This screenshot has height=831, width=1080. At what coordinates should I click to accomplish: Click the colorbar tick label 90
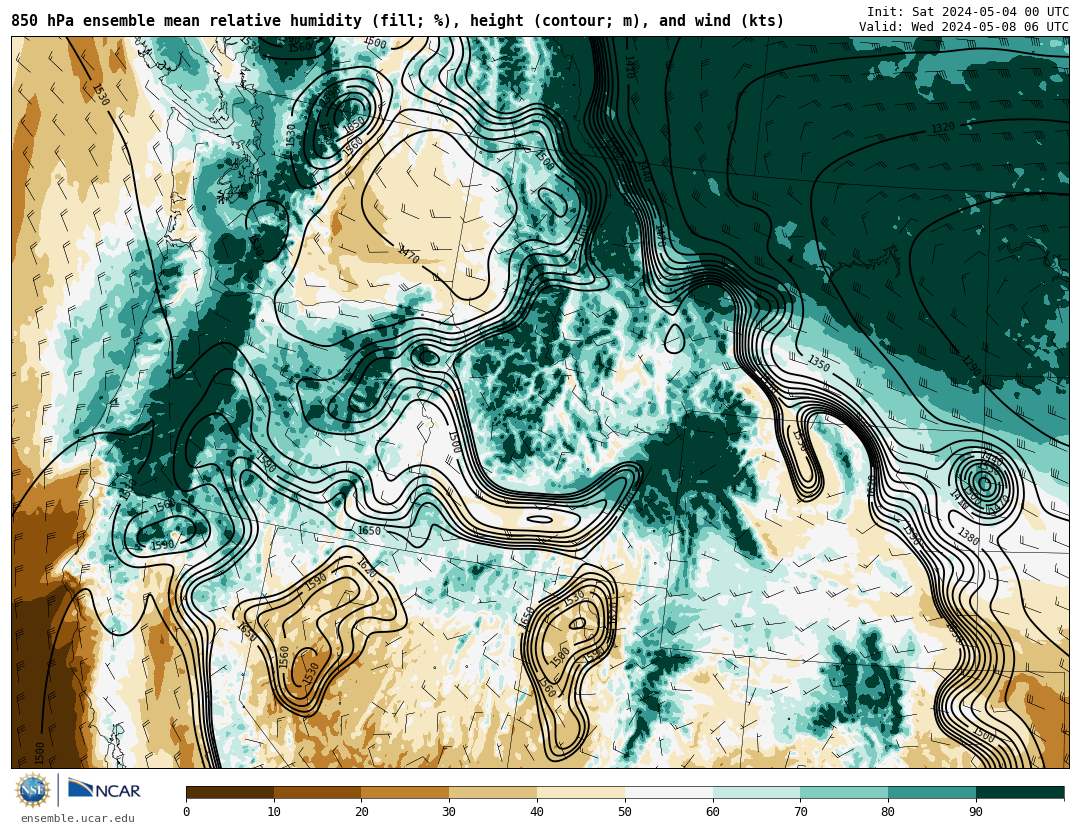click(976, 812)
